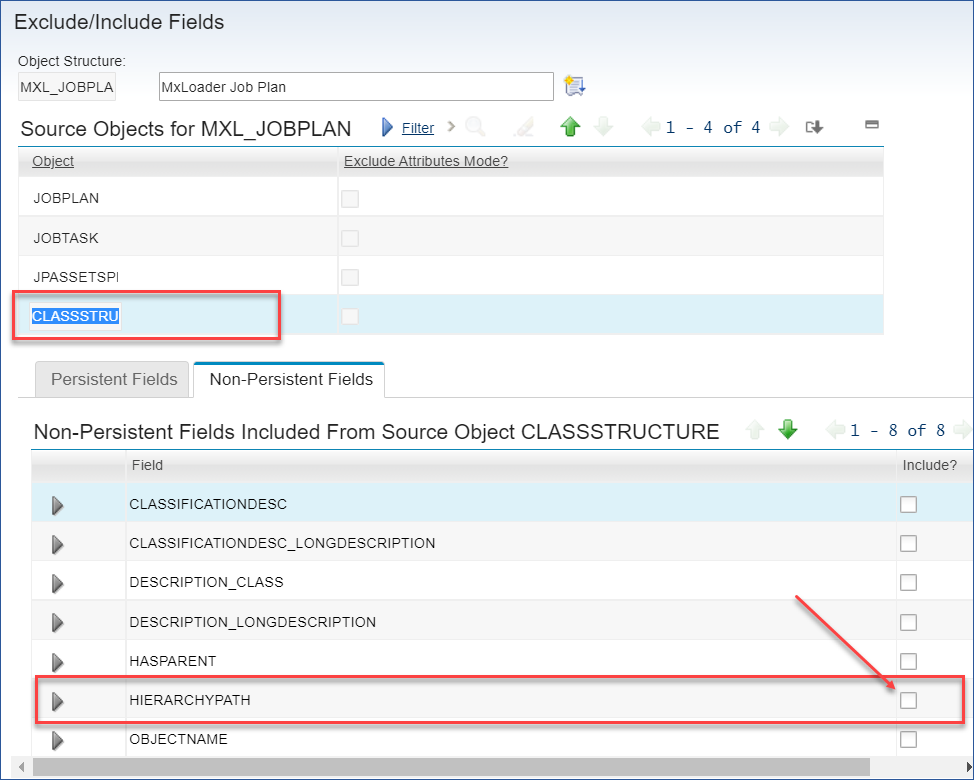The height and width of the screenshot is (780, 974).
Task: Click the MxLoader Job Plan description field
Action: (x=356, y=87)
